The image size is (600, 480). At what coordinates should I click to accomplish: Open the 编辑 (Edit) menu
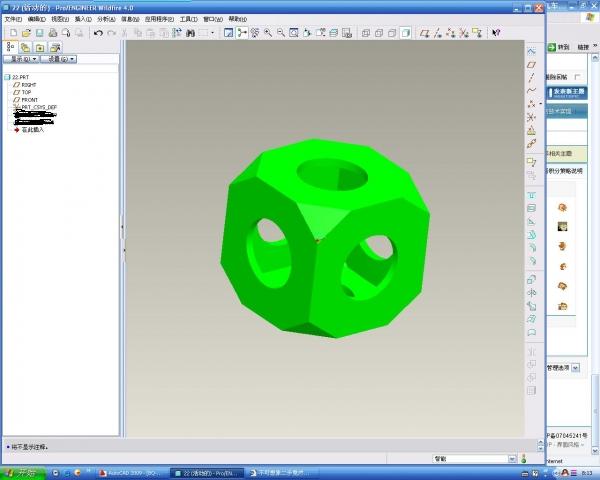(x=36, y=19)
